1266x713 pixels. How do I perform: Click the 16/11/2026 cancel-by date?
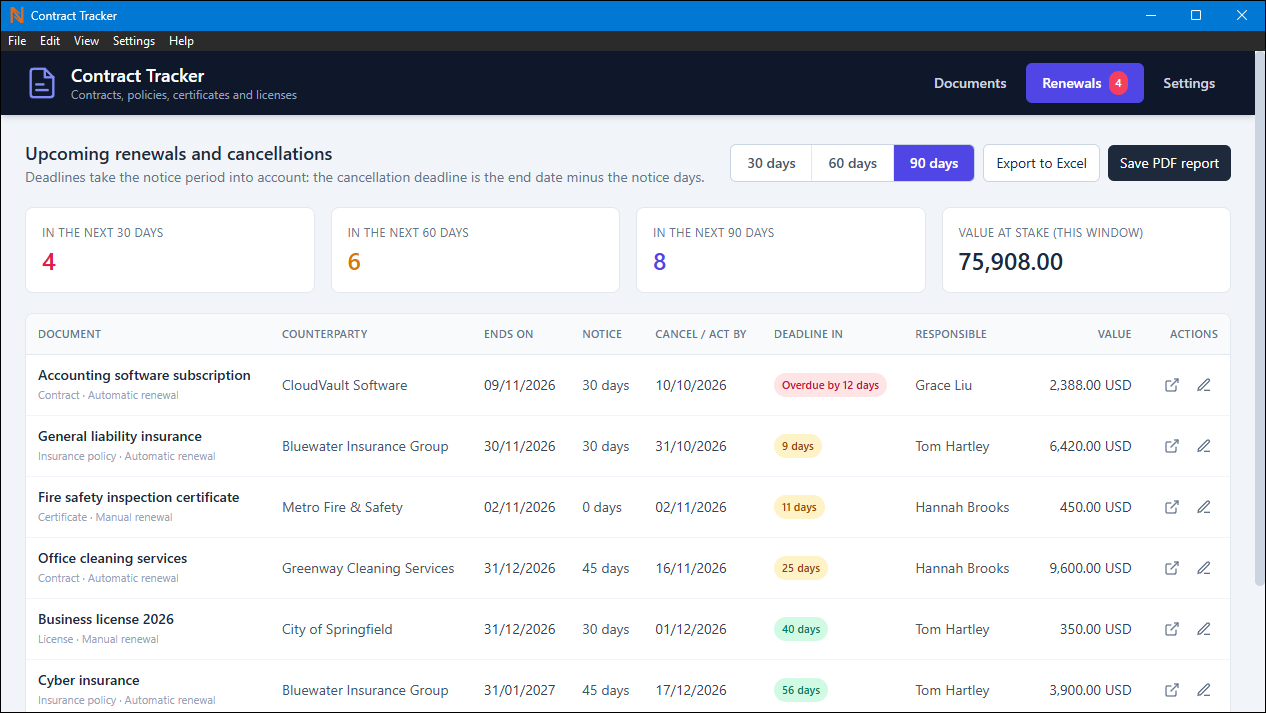(x=691, y=568)
